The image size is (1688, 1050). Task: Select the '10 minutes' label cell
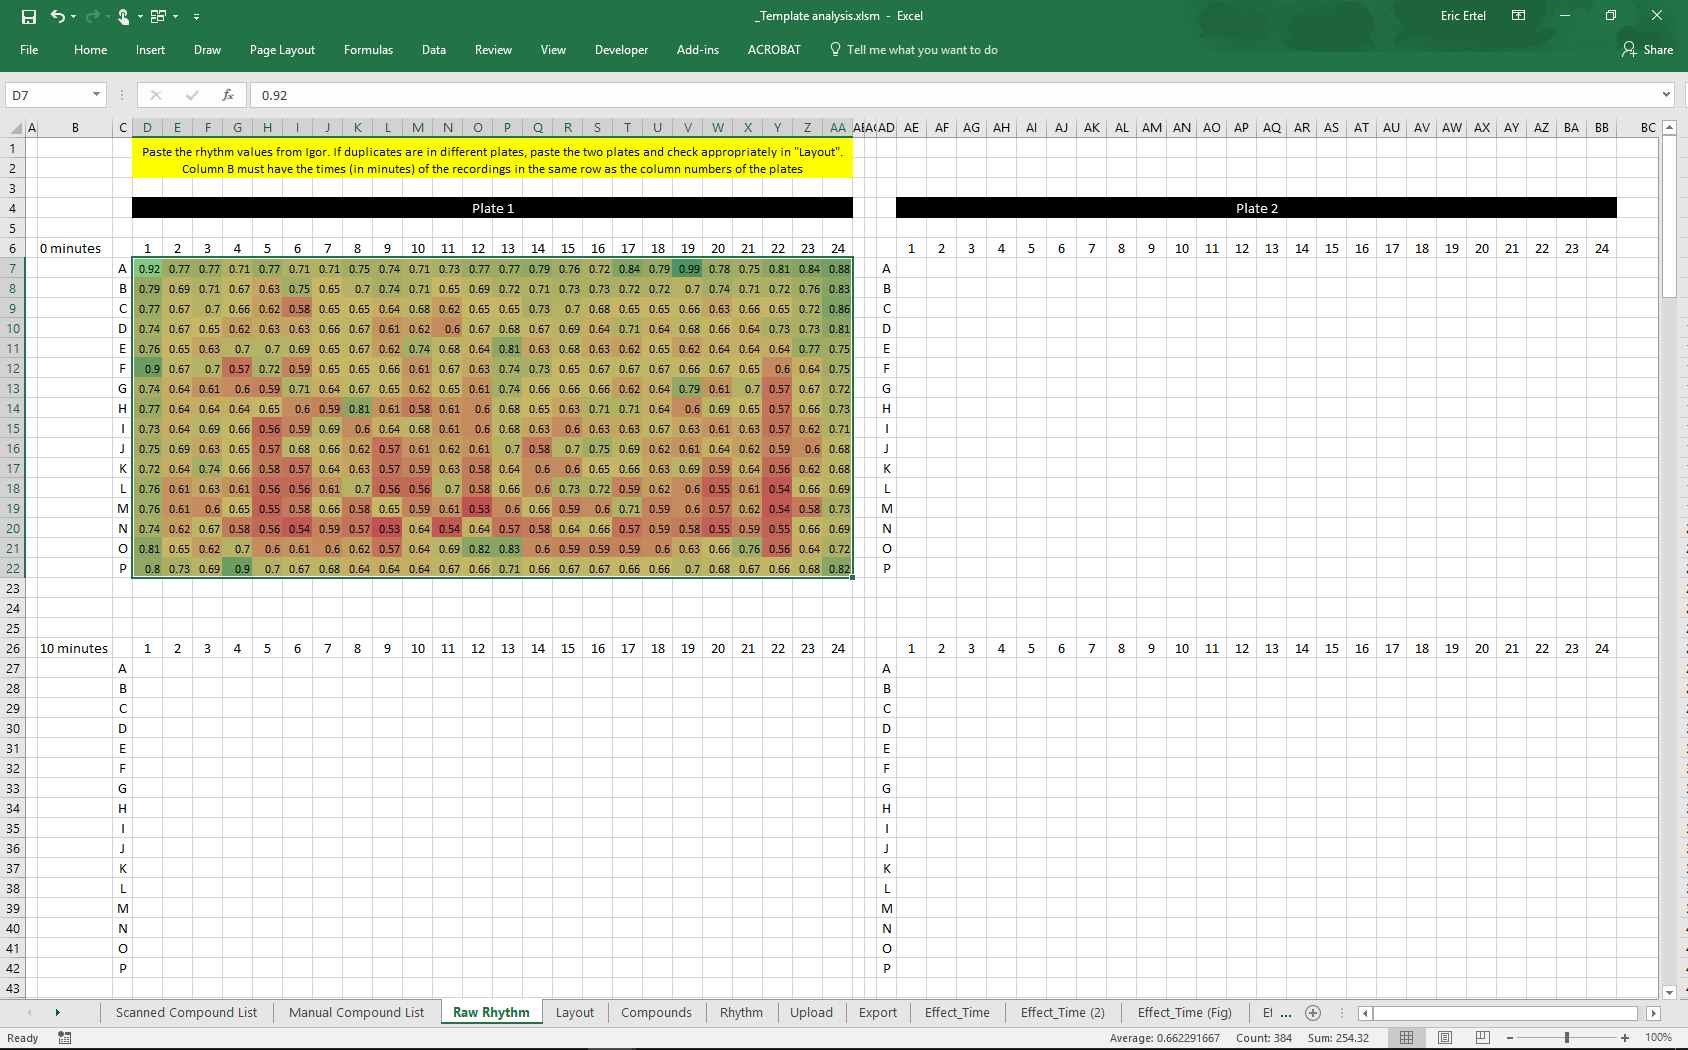(75, 648)
